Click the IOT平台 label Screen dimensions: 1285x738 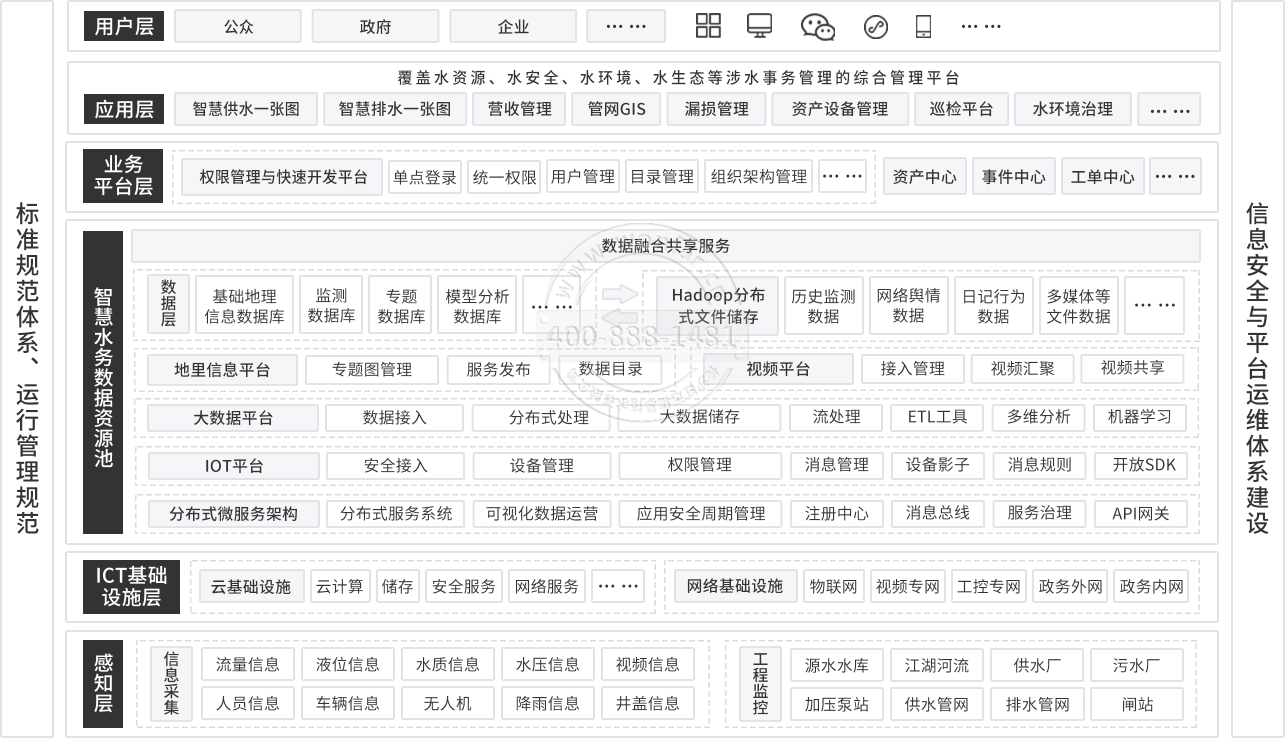coord(233,465)
